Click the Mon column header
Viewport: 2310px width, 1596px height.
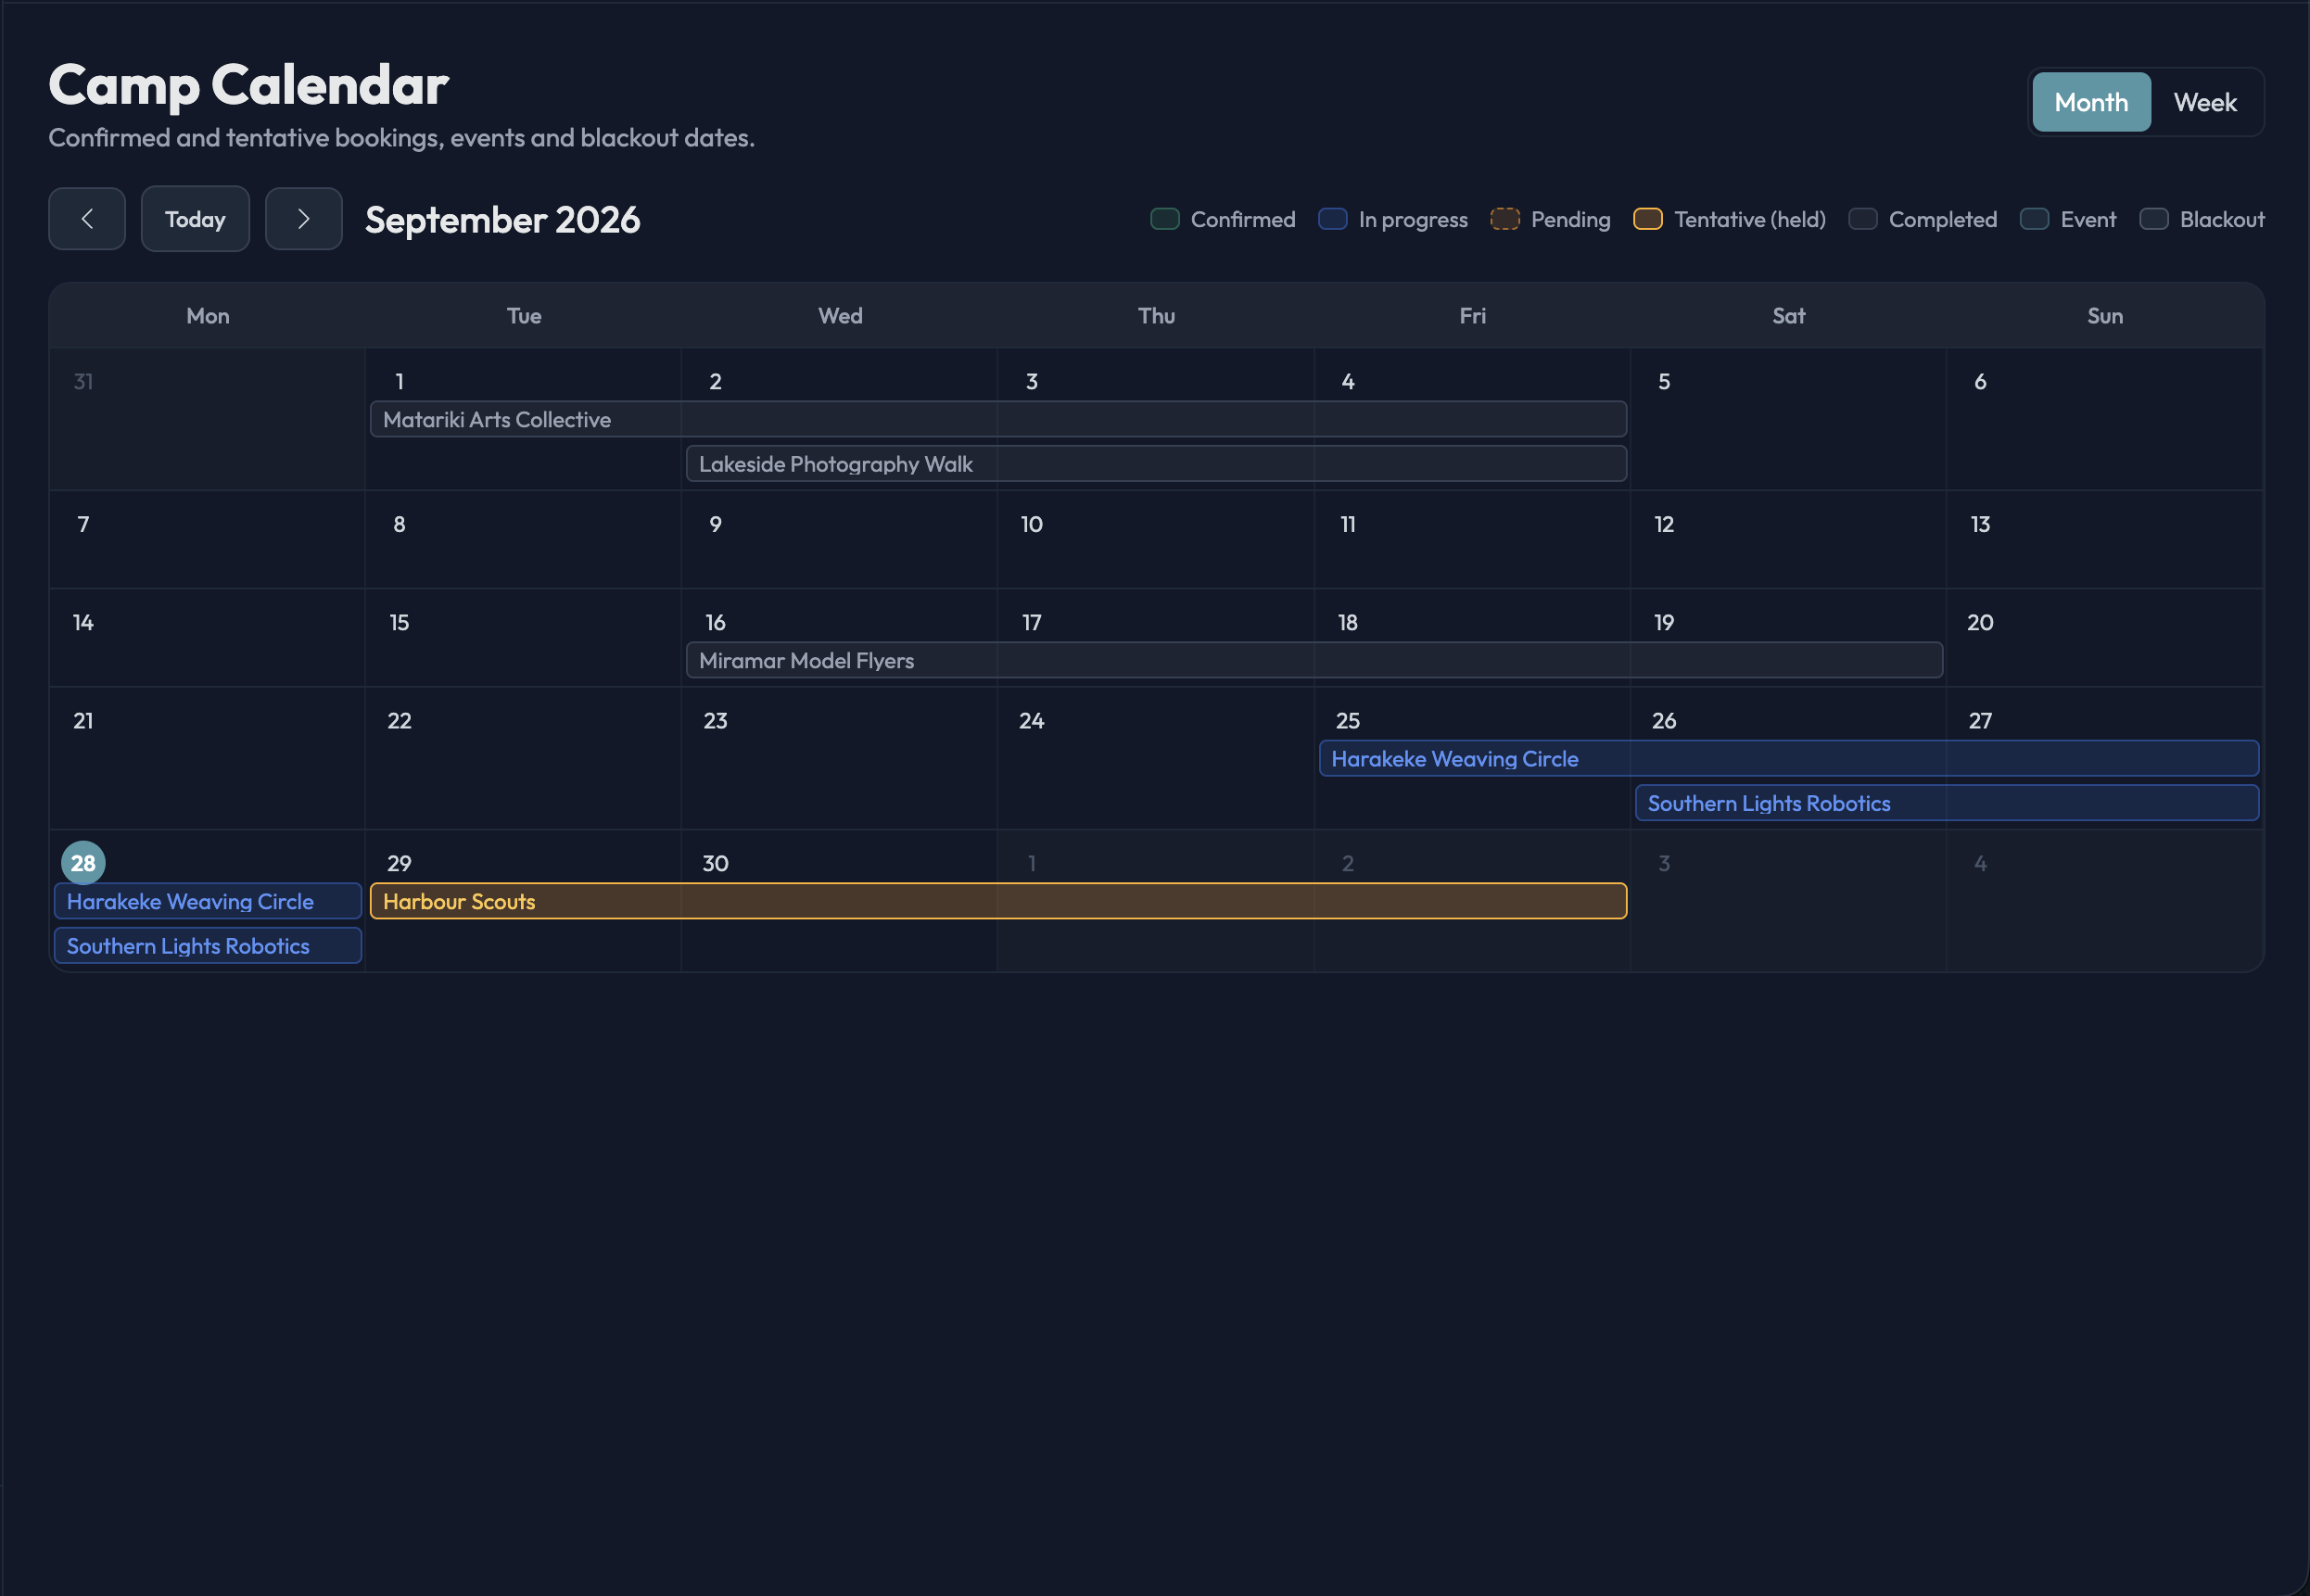pyautogui.click(x=208, y=316)
